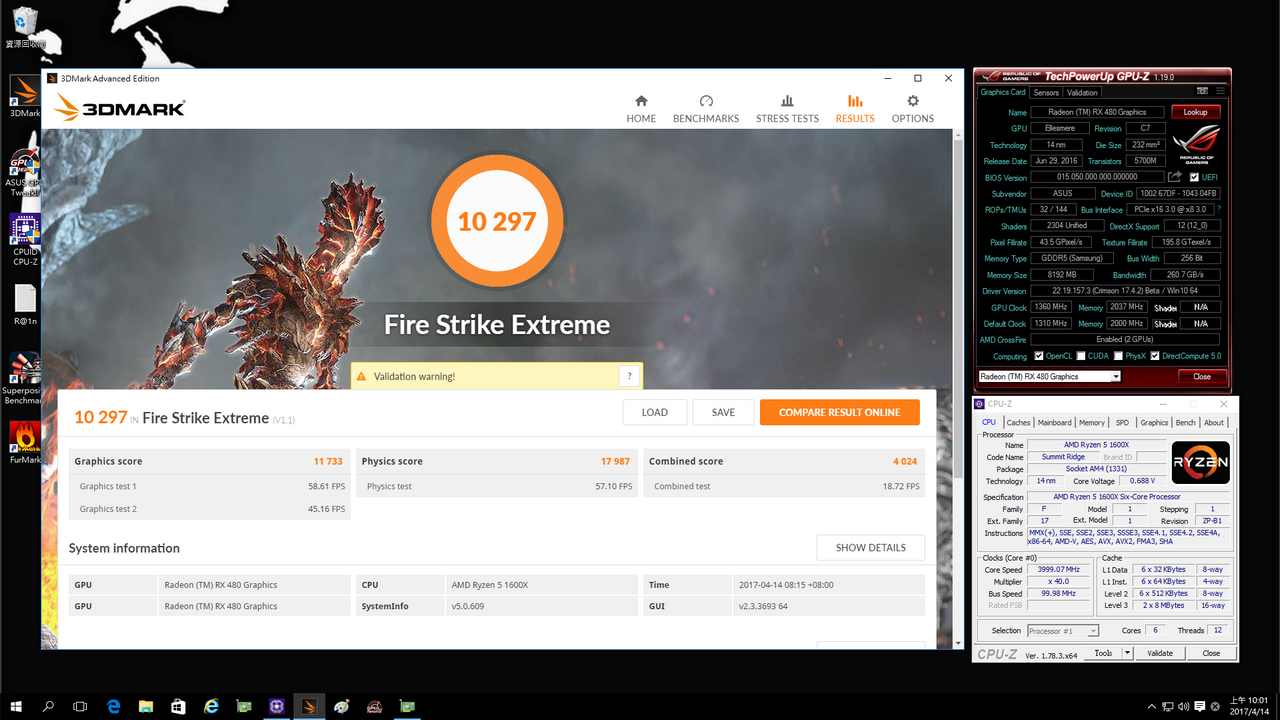Open the BENCHMARKS section in 3DMark

tap(706, 109)
